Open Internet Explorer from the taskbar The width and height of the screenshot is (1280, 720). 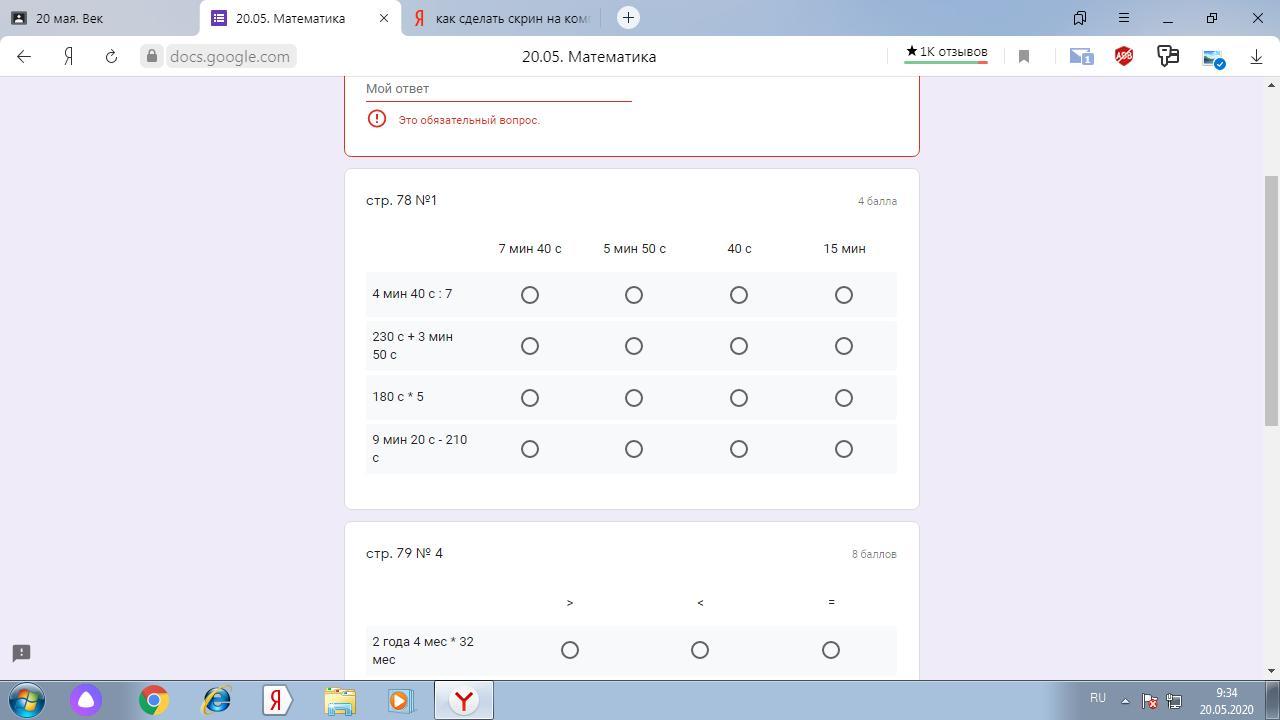click(x=216, y=700)
